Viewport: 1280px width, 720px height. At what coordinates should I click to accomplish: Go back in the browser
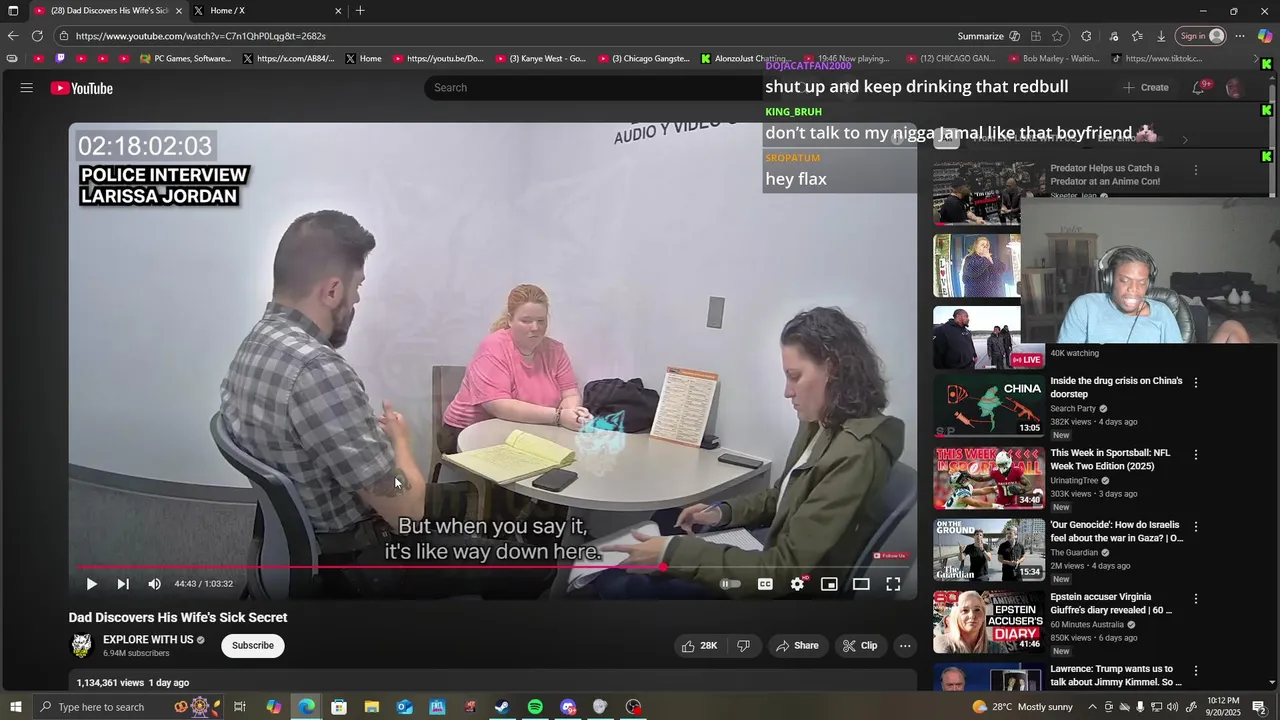tap(13, 36)
